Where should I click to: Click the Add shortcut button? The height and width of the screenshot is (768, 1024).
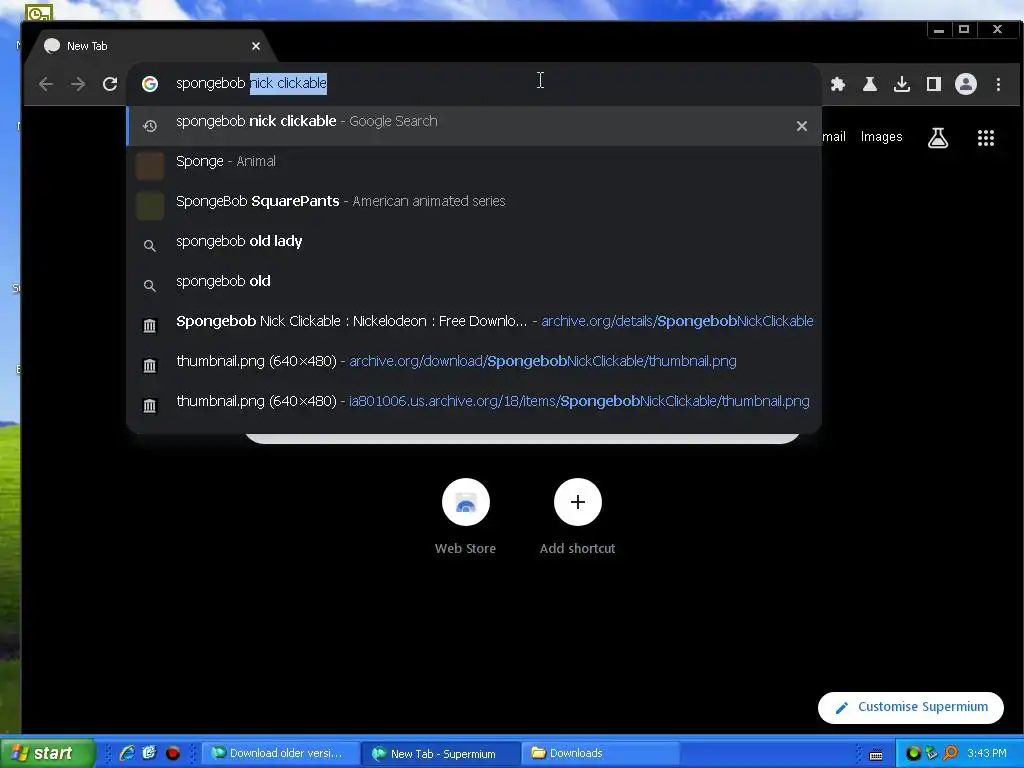pos(577,517)
